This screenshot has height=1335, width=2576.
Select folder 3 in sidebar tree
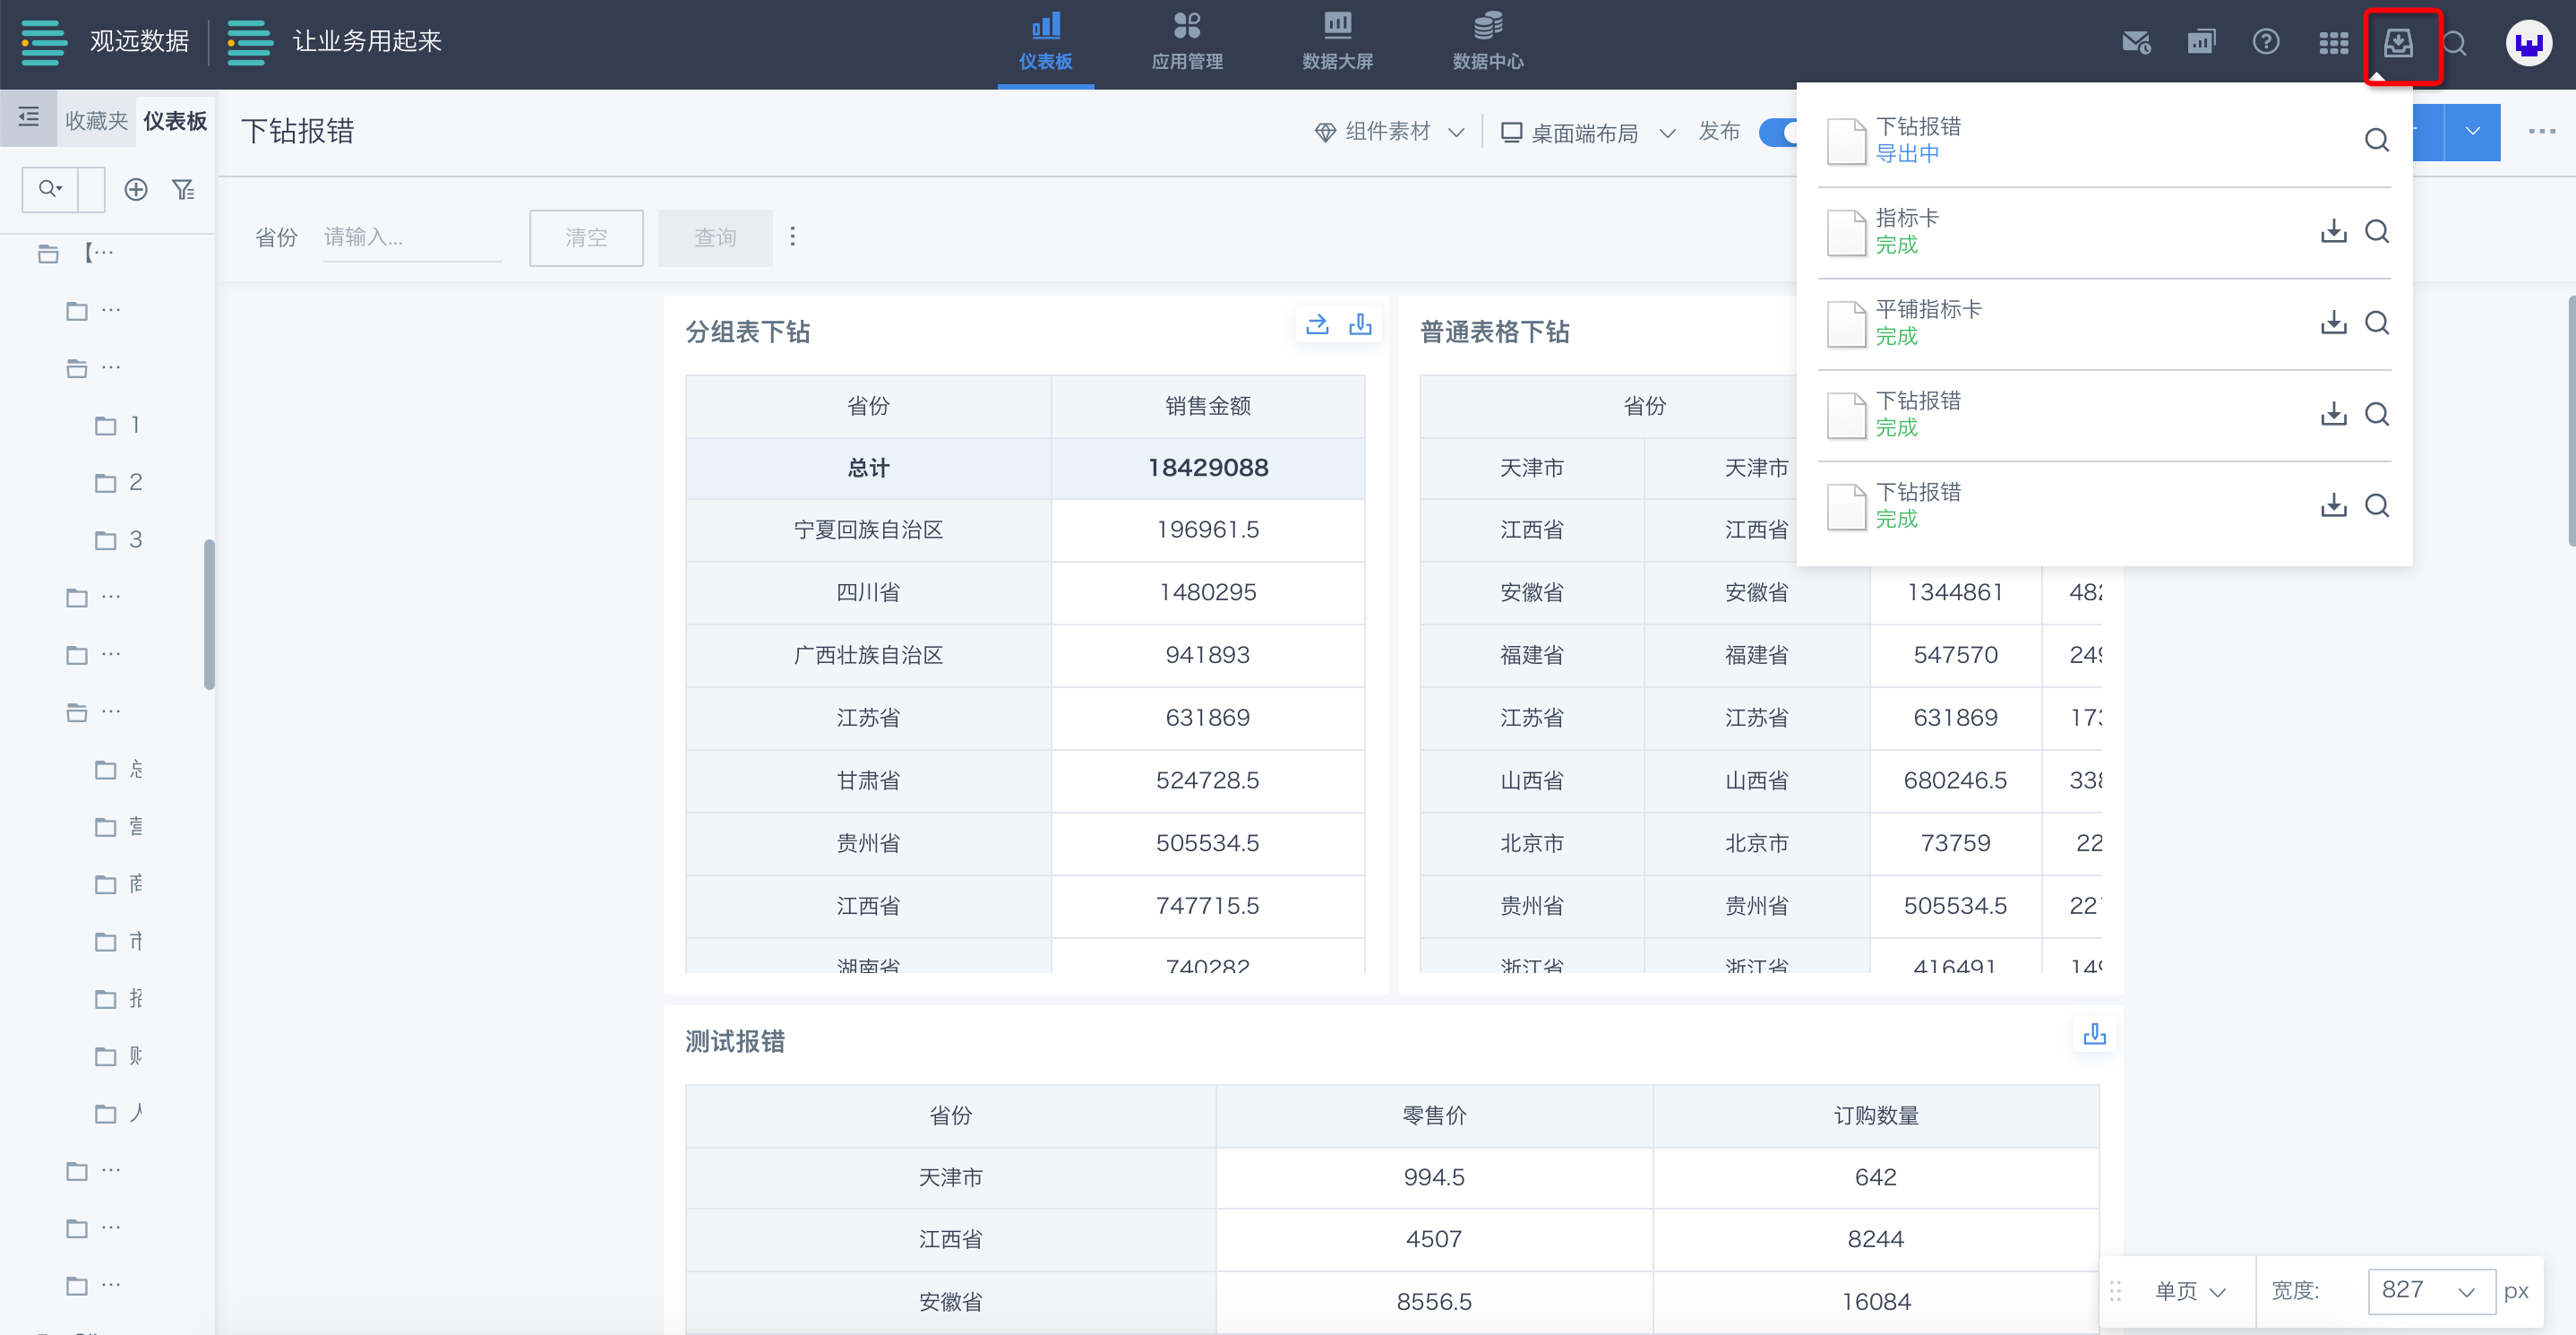[118, 540]
